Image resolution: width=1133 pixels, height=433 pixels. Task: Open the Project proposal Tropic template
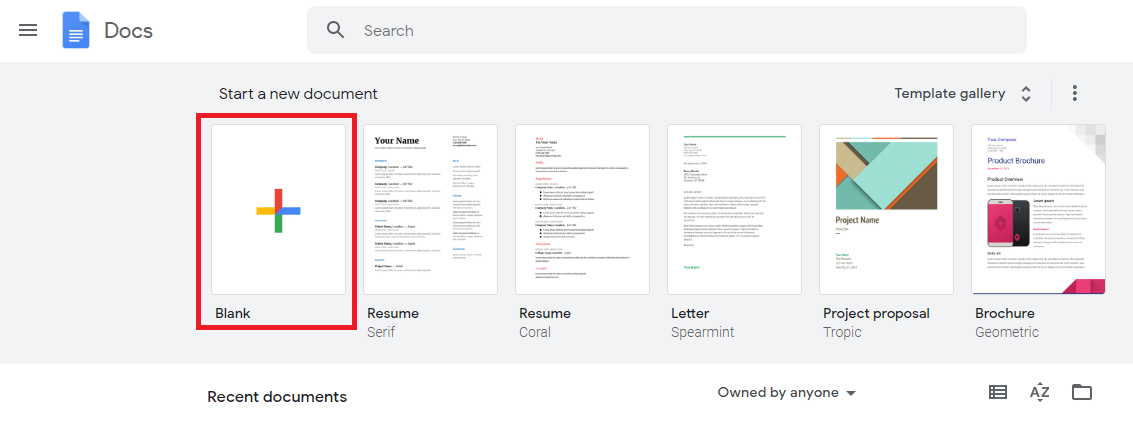tap(886, 209)
